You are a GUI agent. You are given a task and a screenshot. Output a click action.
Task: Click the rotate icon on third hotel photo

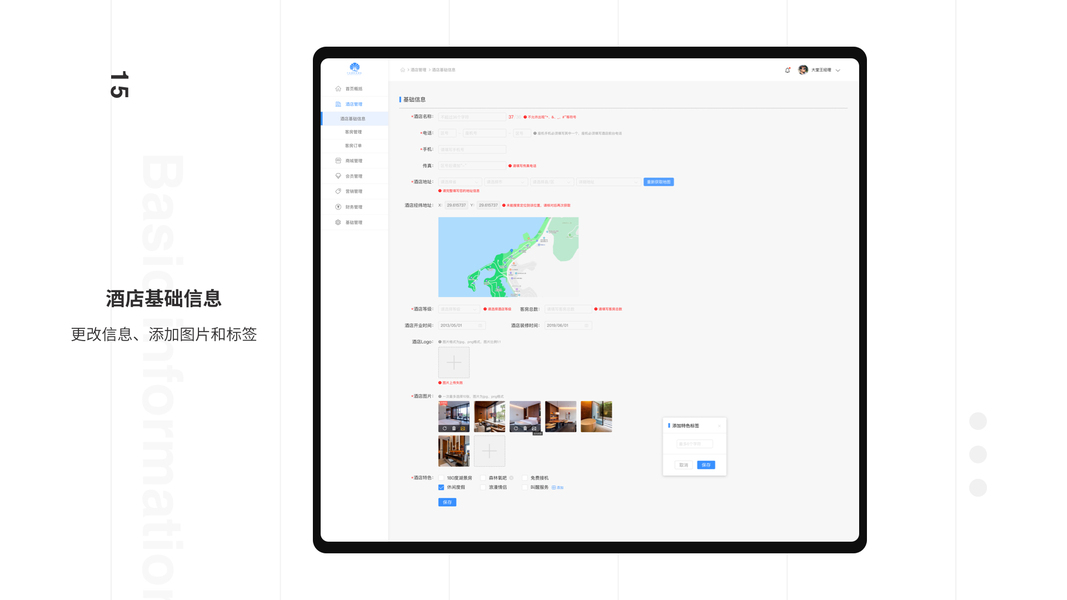coord(516,428)
